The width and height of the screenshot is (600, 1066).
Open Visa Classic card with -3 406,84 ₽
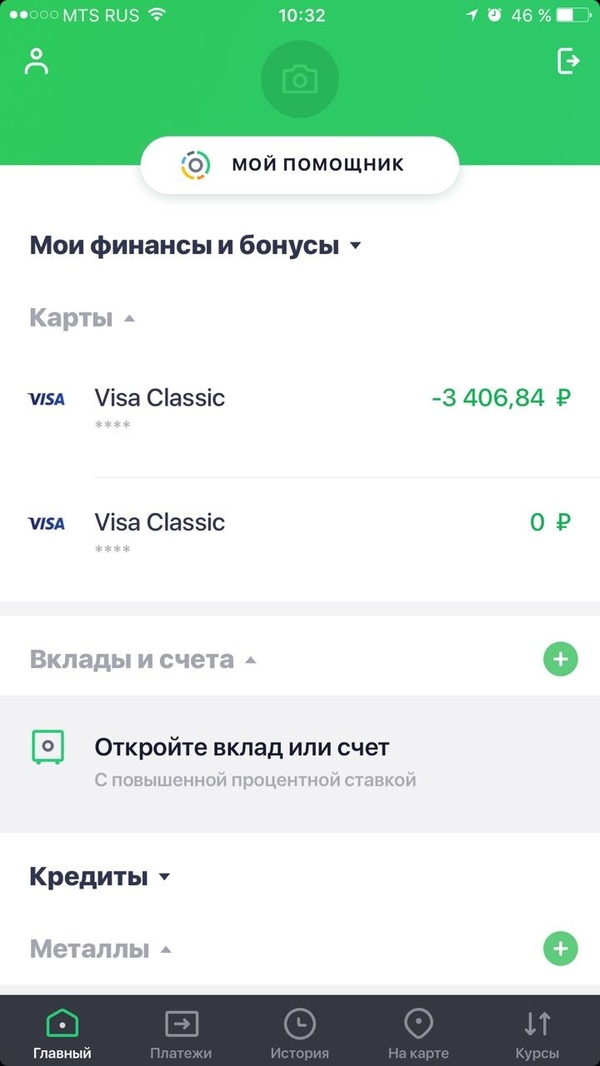click(300, 408)
